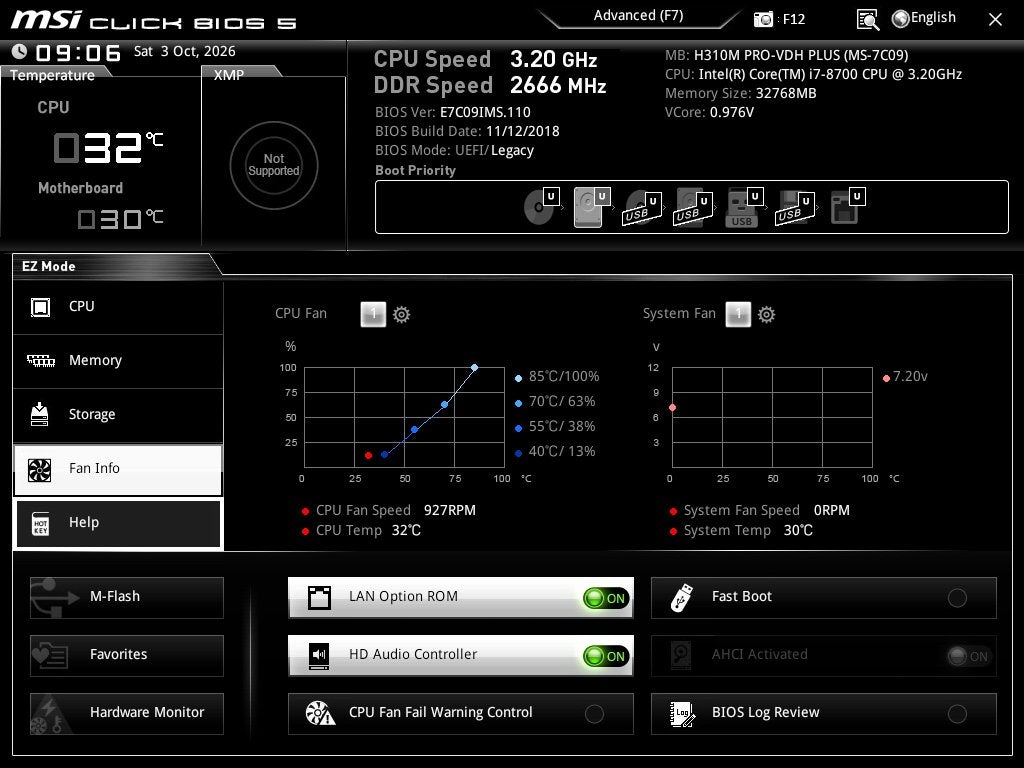Select the 70°C/63% curve point on the graph

coord(445,405)
